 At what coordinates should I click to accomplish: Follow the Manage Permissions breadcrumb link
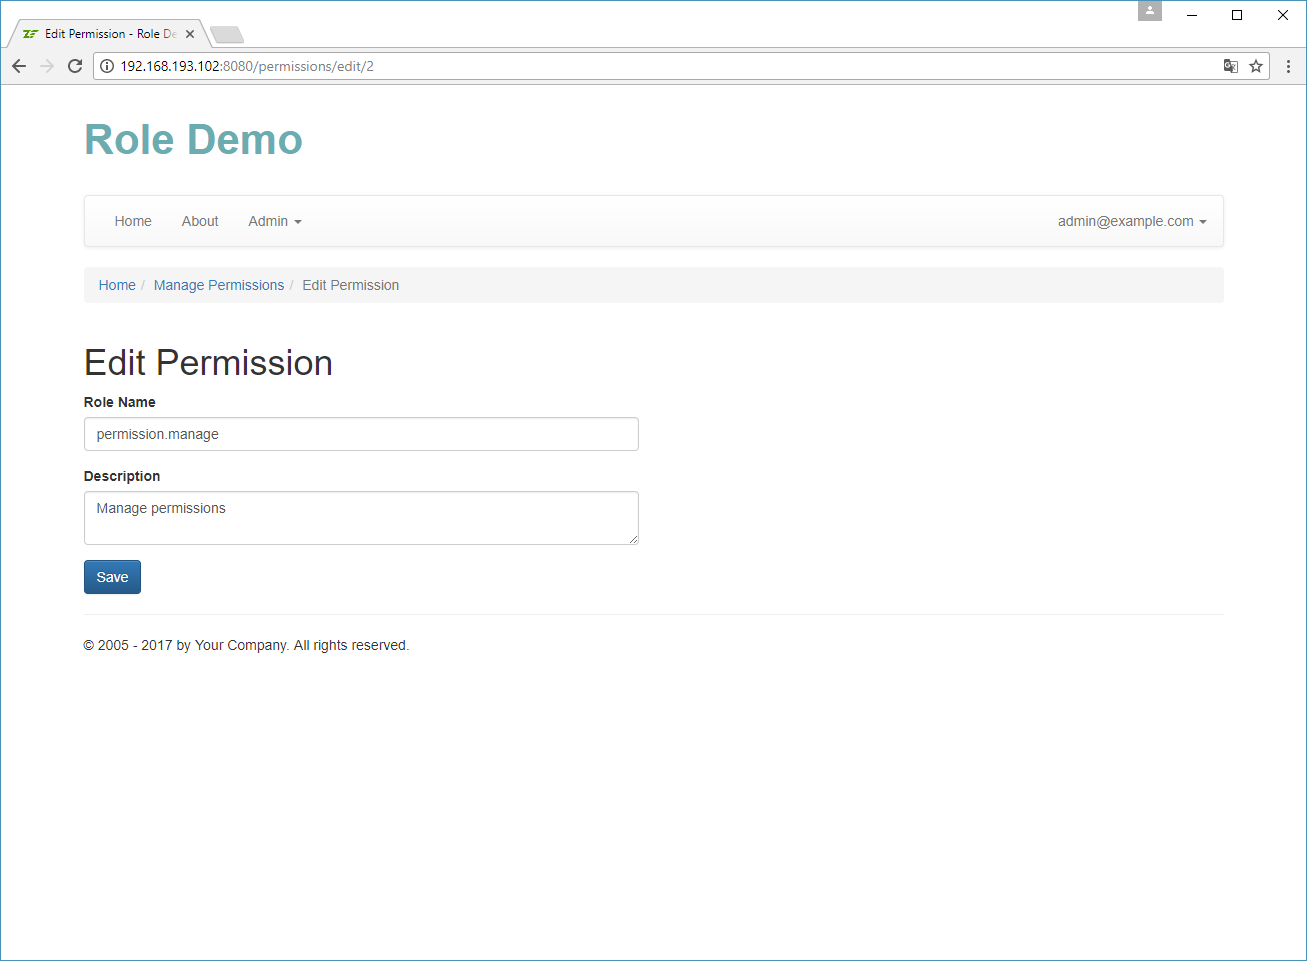(x=219, y=285)
